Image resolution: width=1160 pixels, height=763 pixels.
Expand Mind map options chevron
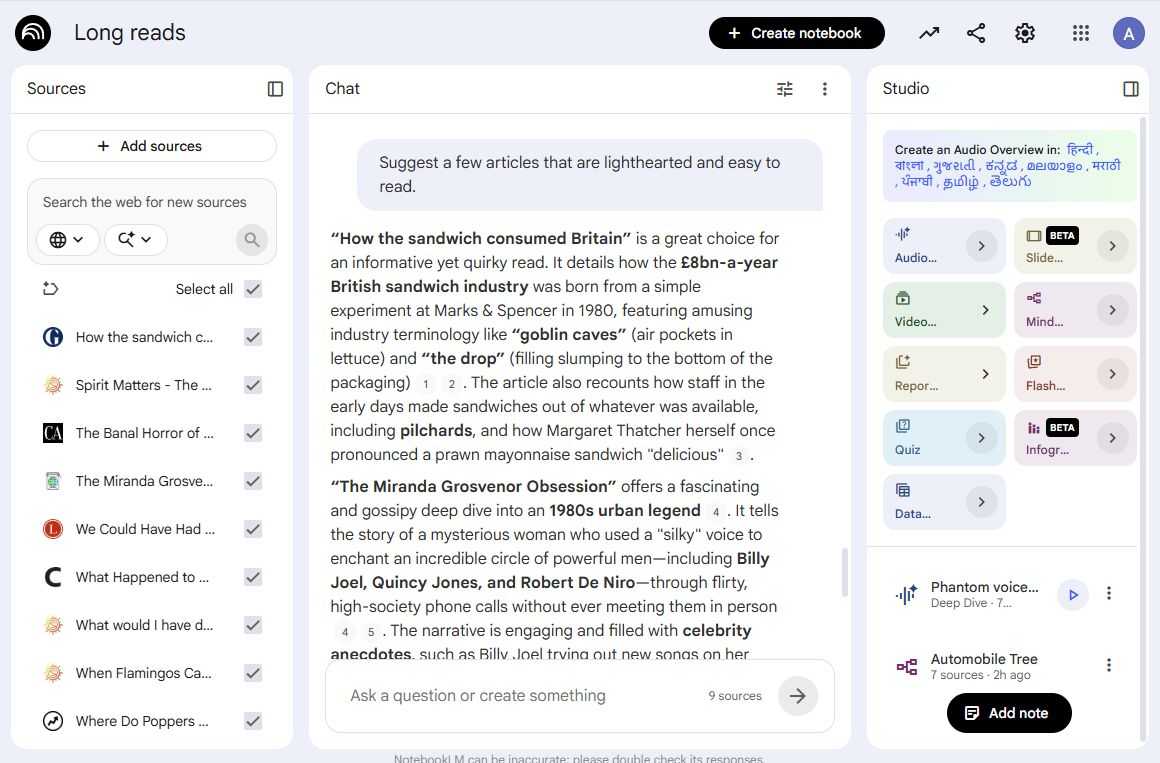point(1112,310)
